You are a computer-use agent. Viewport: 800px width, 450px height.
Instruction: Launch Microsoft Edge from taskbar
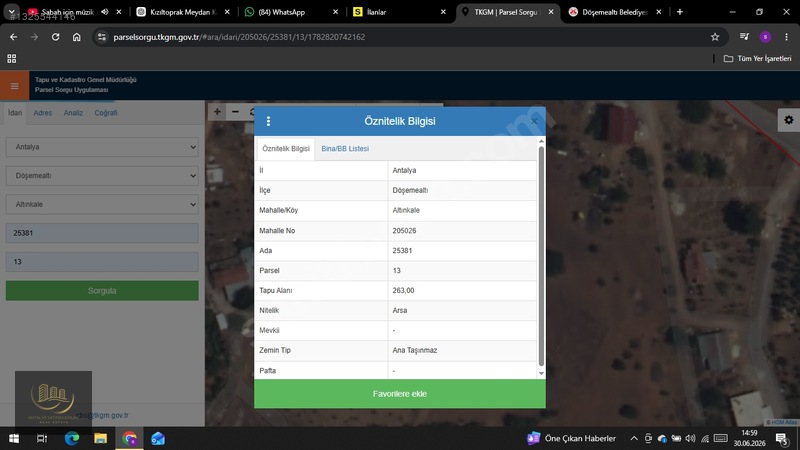coord(72,438)
